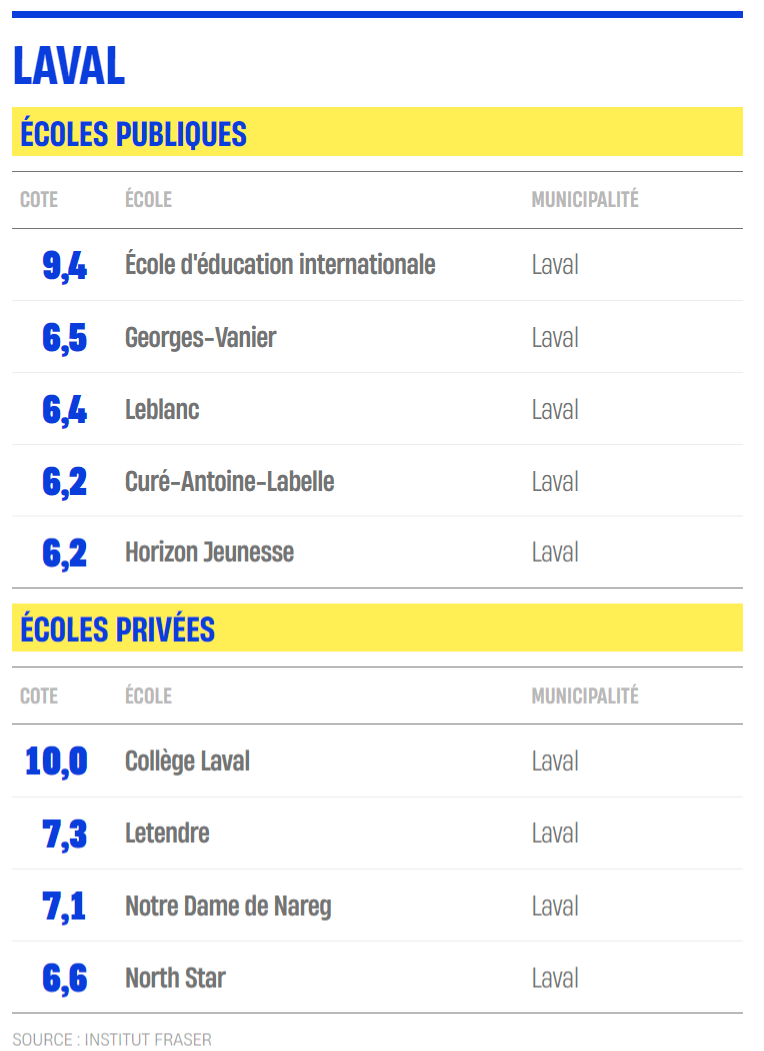Click the LAVAL region title
The height and width of the screenshot is (1051, 764).
point(69,66)
